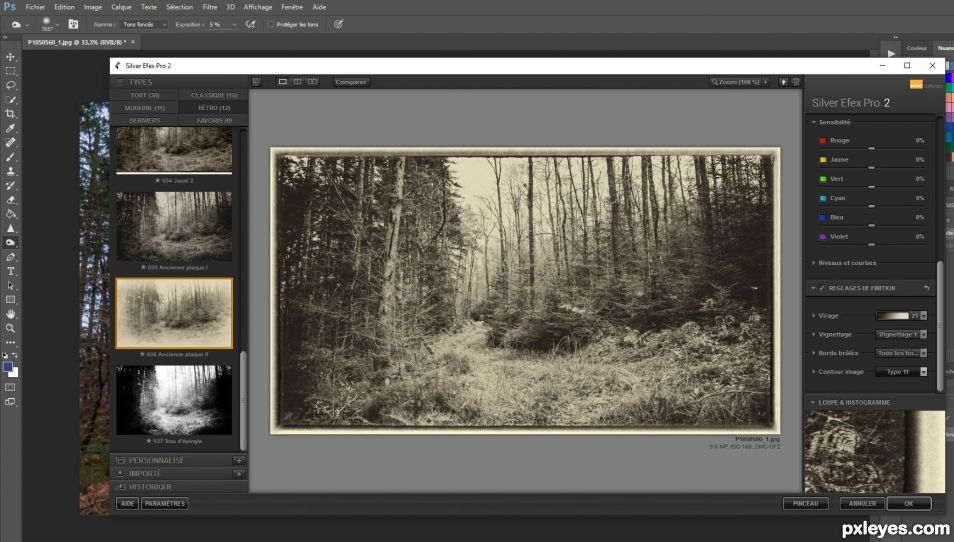Enable the airbrush mode icon
954x542 pixels.
point(250,24)
